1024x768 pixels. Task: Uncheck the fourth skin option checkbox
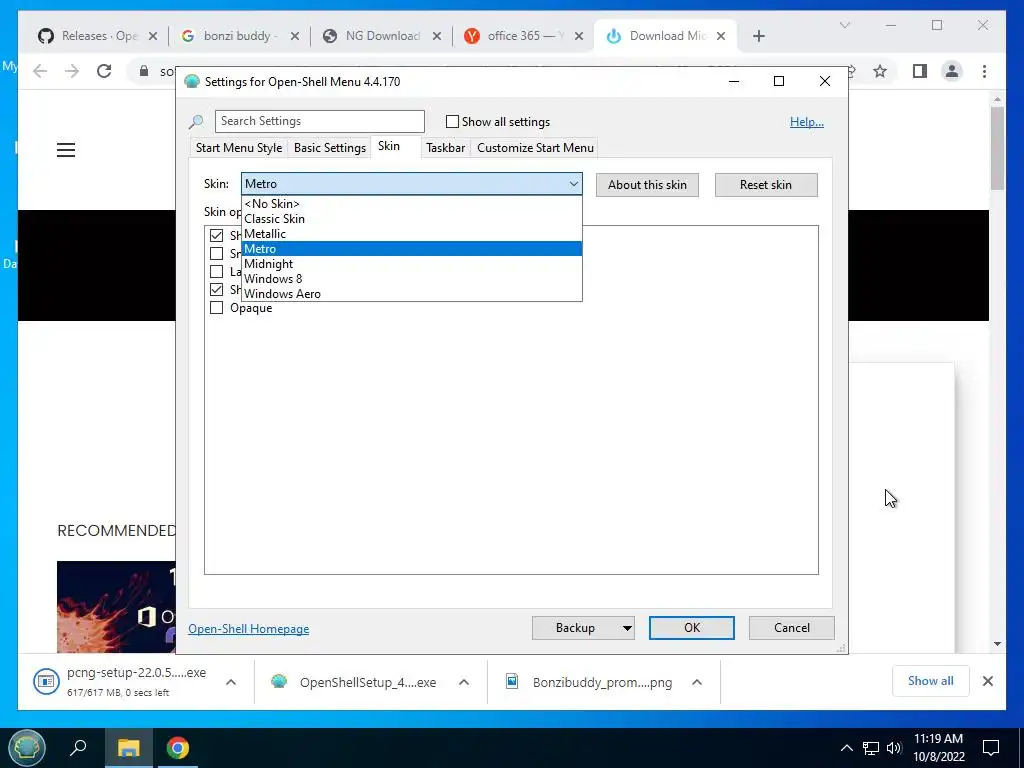216,289
